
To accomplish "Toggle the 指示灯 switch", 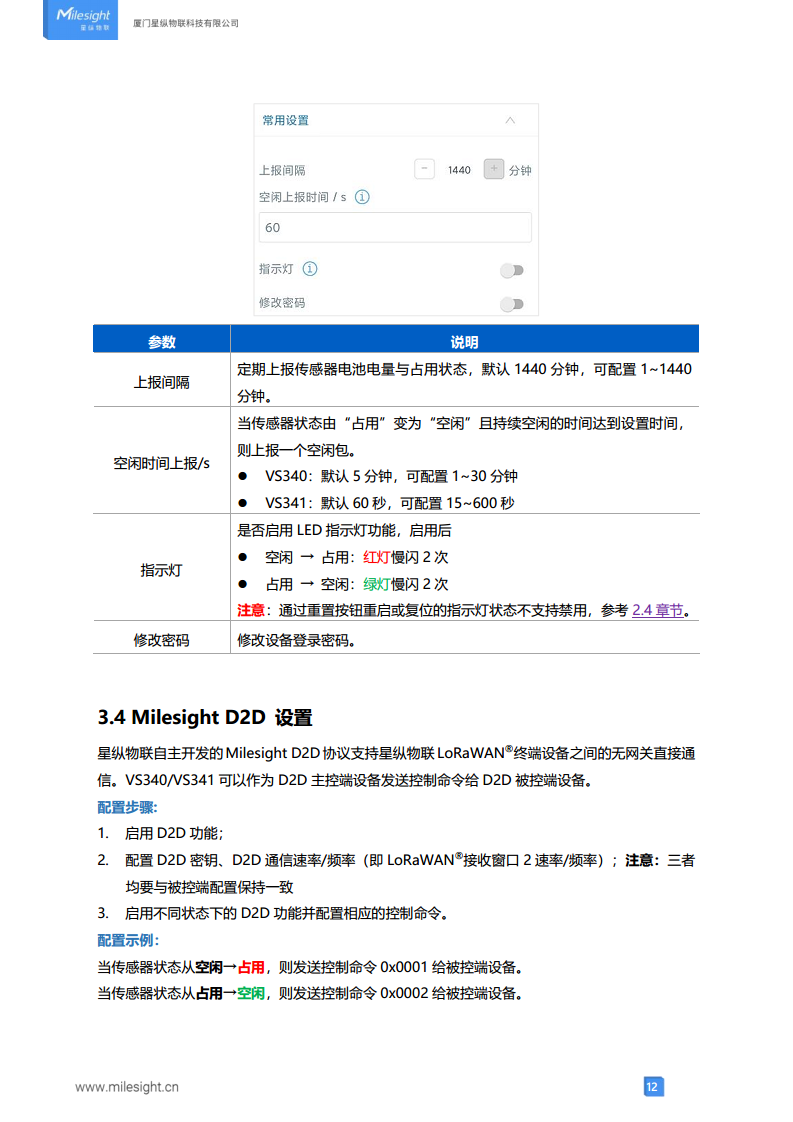I will click(512, 270).
